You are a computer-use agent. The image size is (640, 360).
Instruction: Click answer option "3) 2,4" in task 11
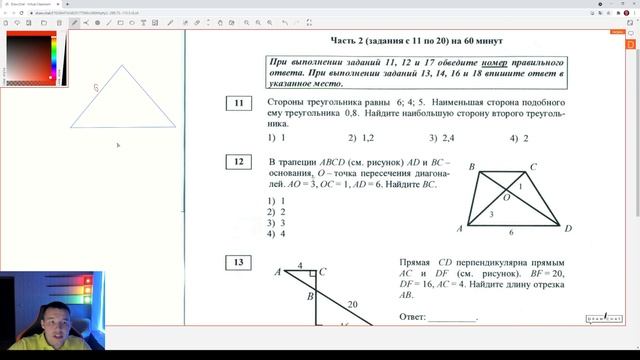pos(442,138)
